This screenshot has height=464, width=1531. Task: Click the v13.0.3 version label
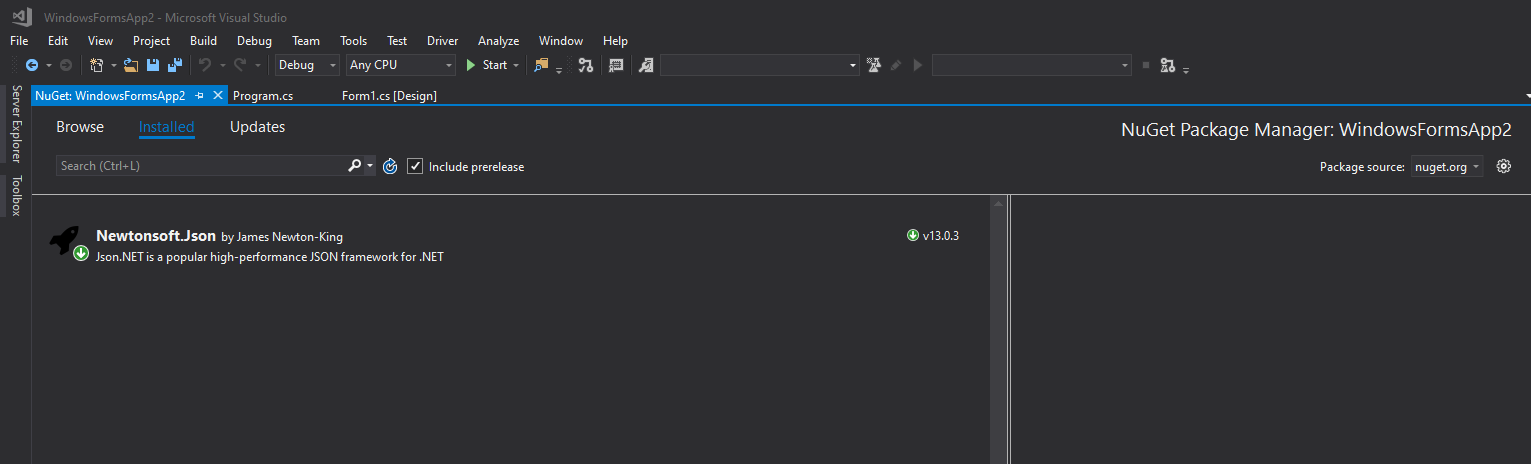pyautogui.click(x=941, y=236)
